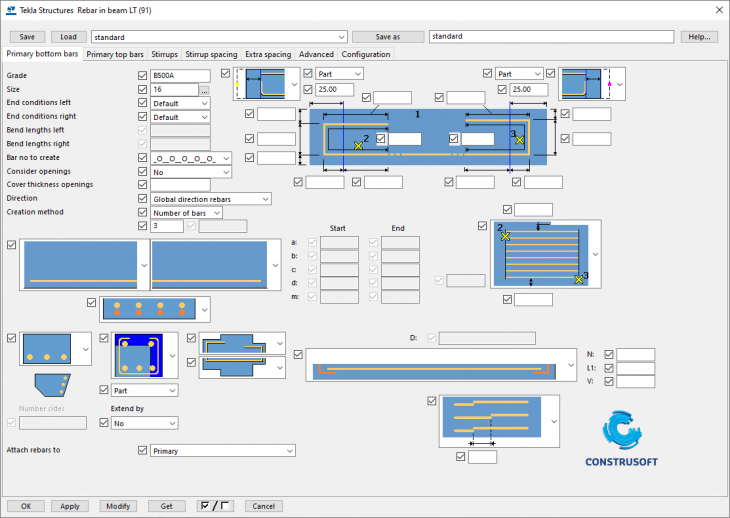Screen dimensions: 730x518
Task: Click the Apply button
Action: [70, 506]
